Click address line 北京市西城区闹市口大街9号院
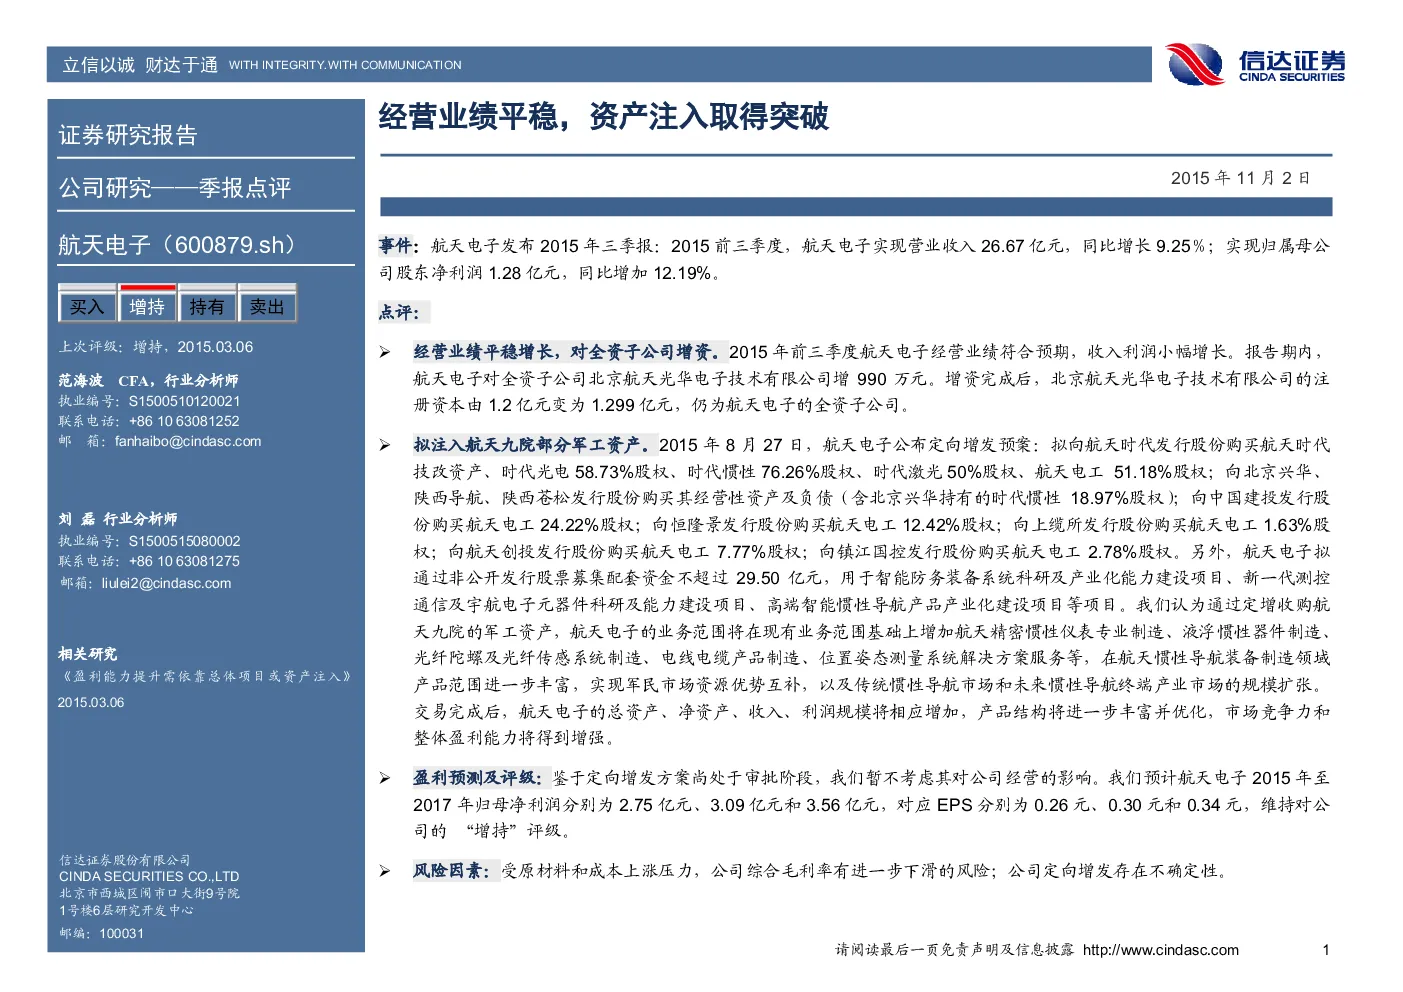 (x=149, y=893)
